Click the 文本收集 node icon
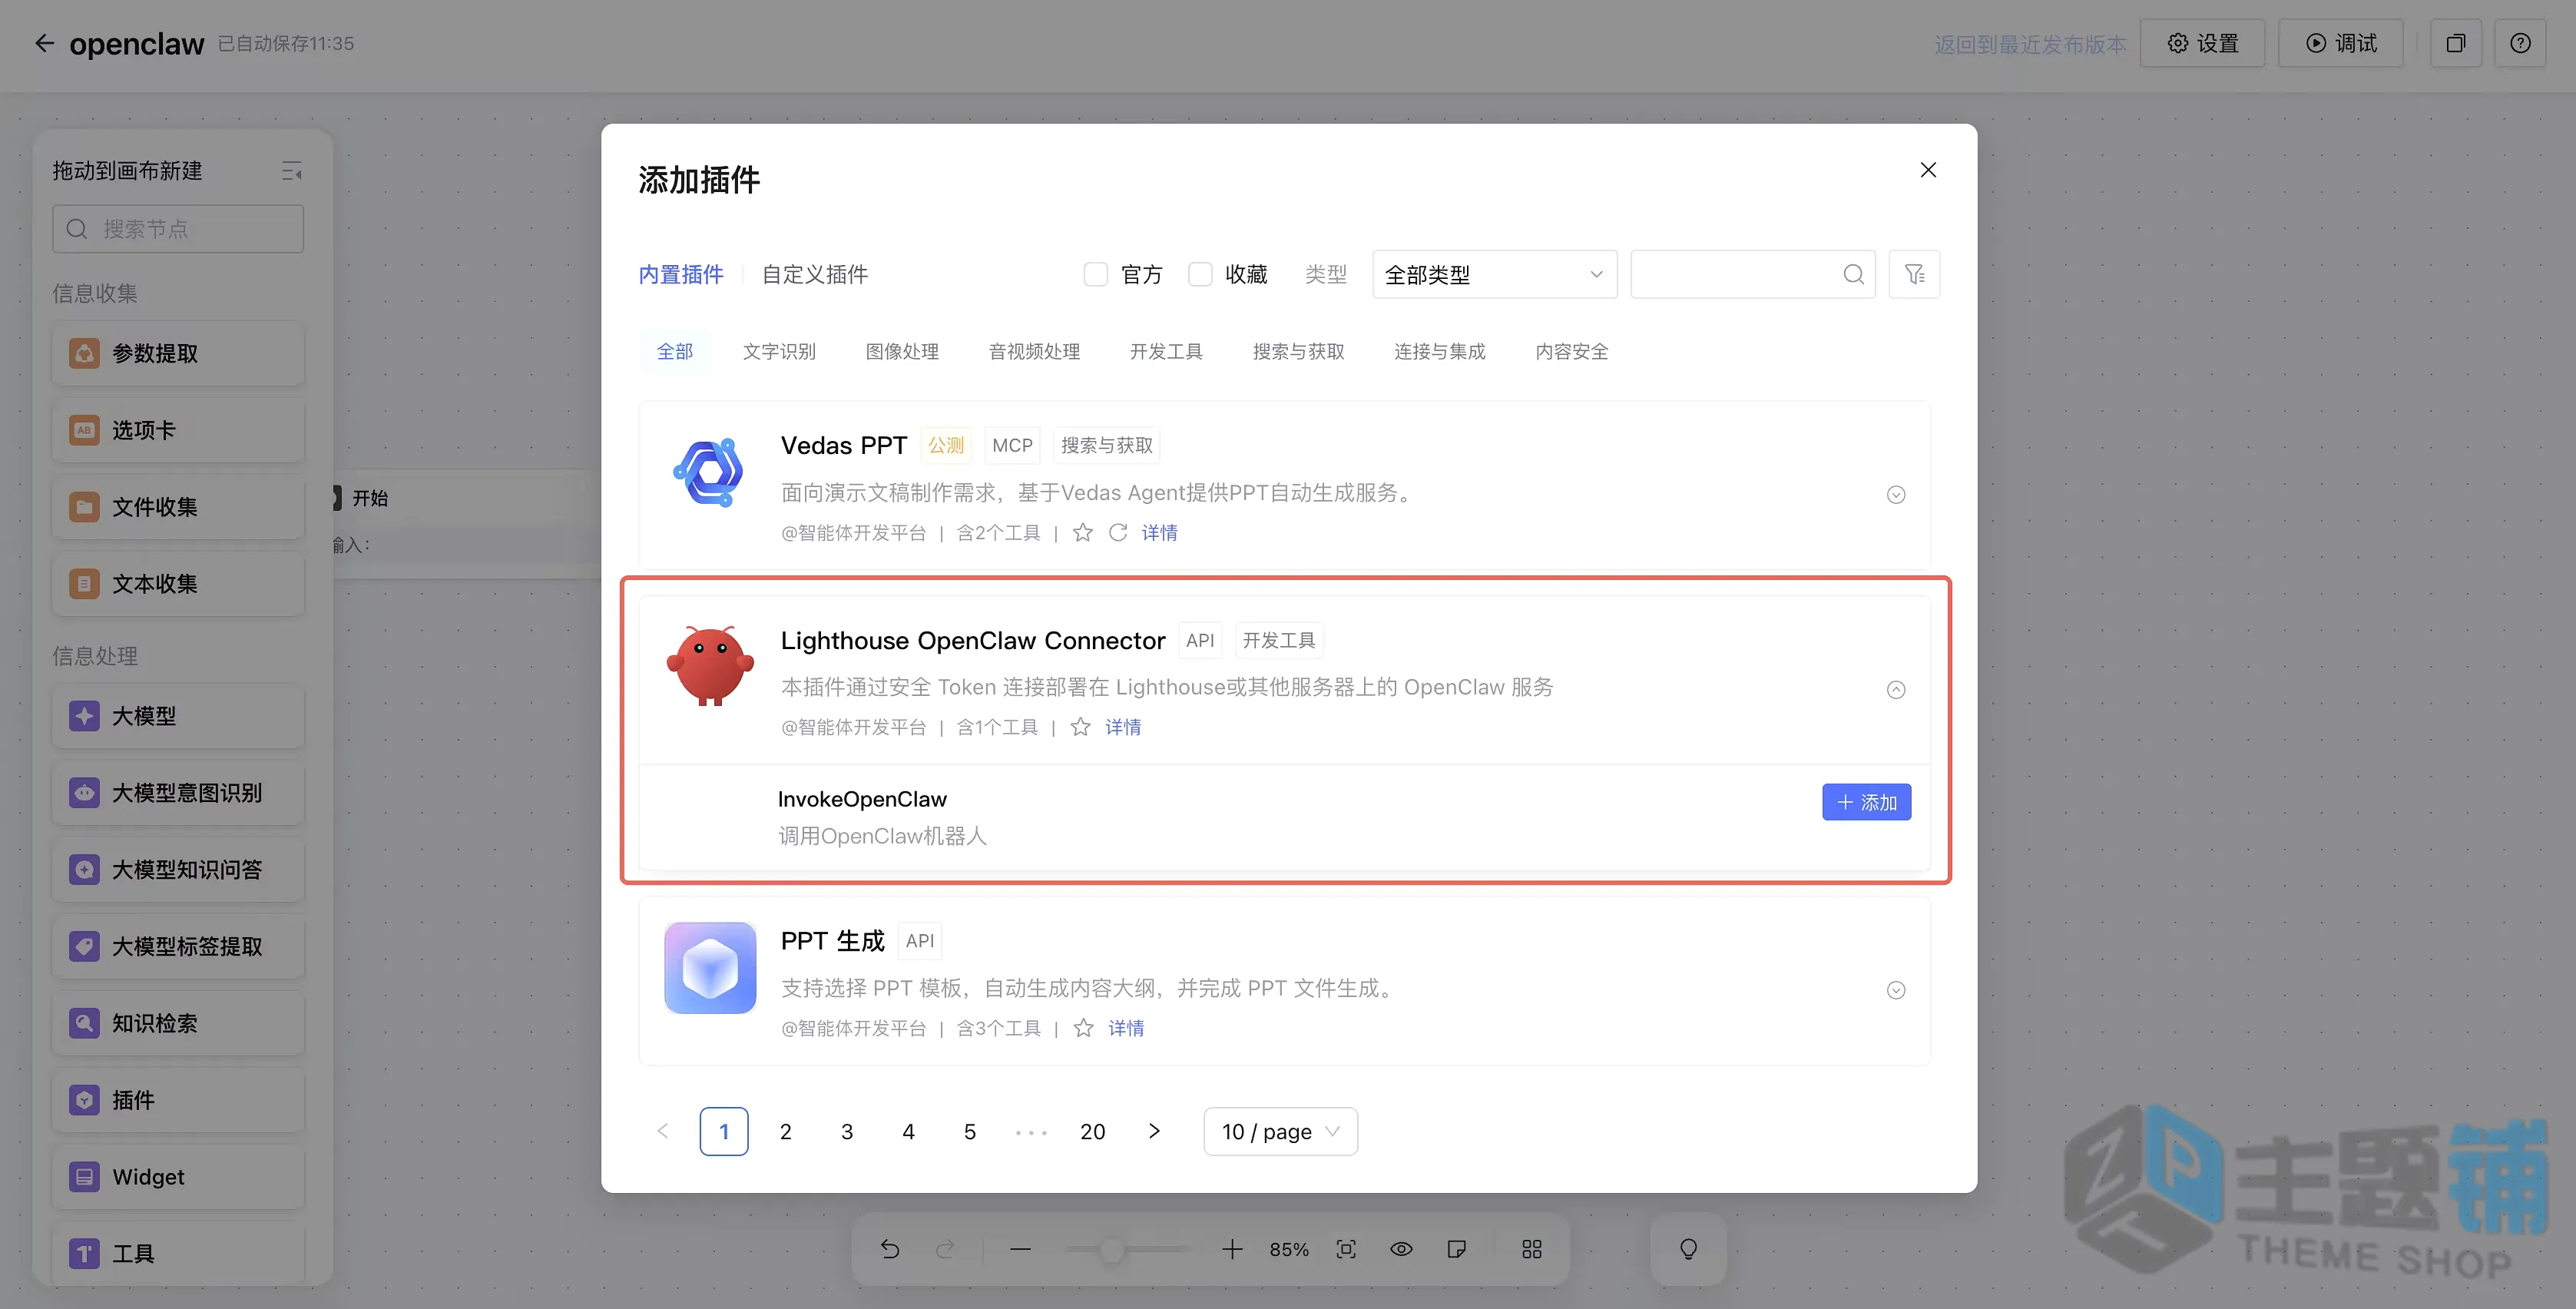Screen dimensions: 2576x1309 click(x=84, y=584)
